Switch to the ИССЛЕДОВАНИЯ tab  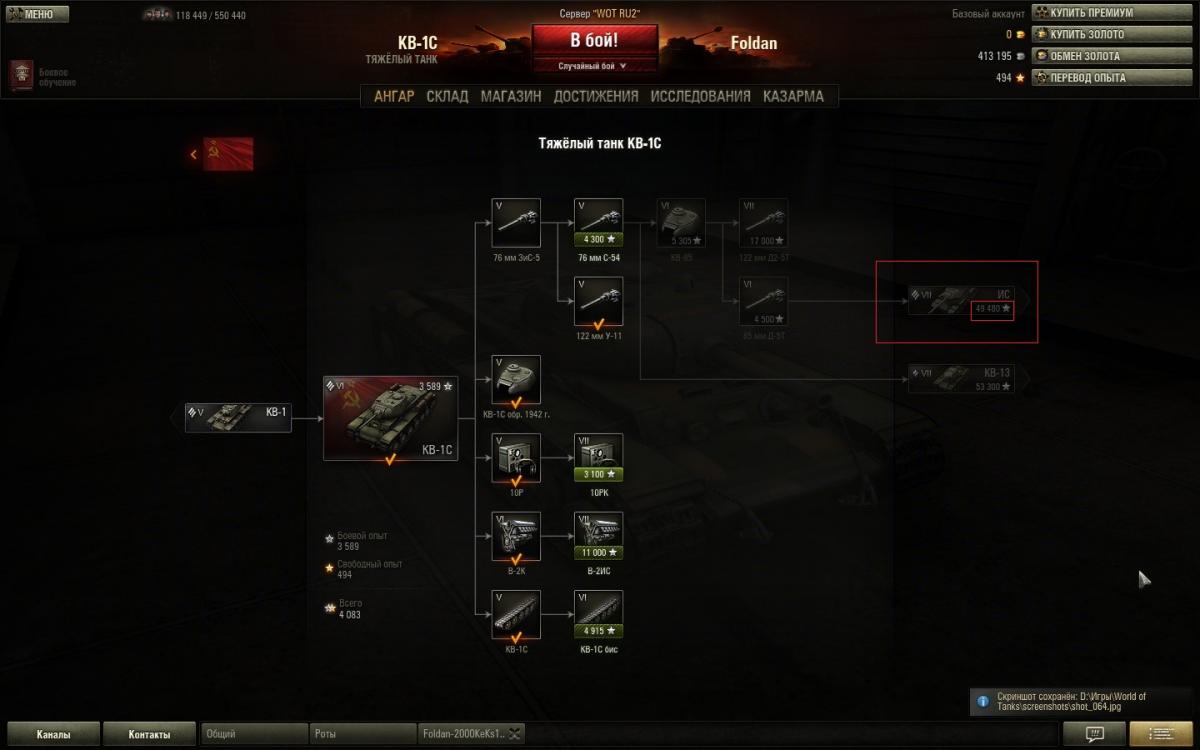pyautogui.click(x=700, y=96)
